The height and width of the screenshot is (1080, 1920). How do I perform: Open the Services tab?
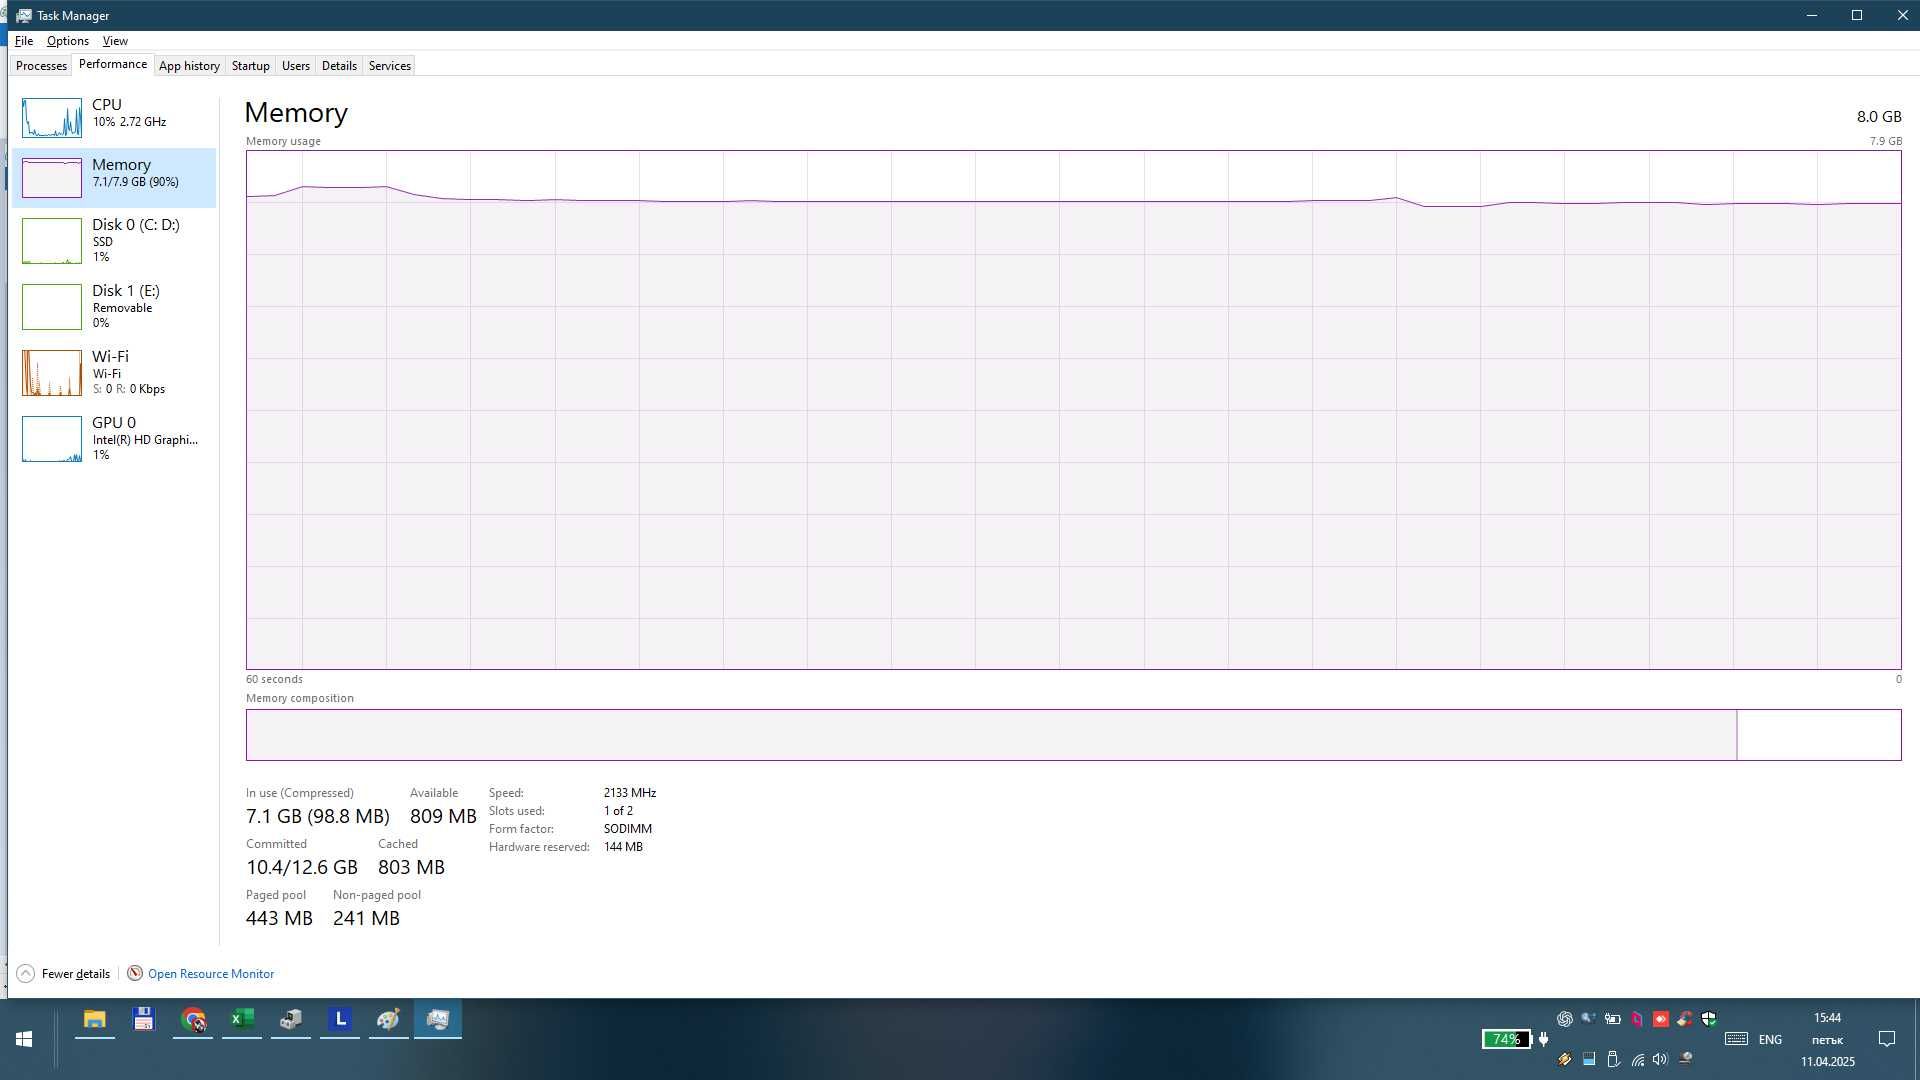point(389,66)
